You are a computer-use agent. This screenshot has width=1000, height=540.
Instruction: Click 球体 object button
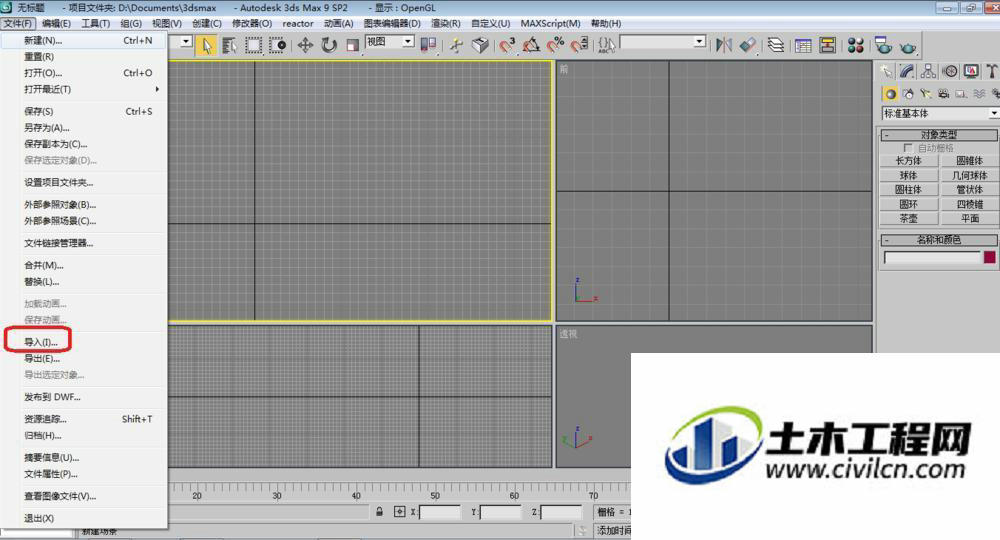point(908,175)
